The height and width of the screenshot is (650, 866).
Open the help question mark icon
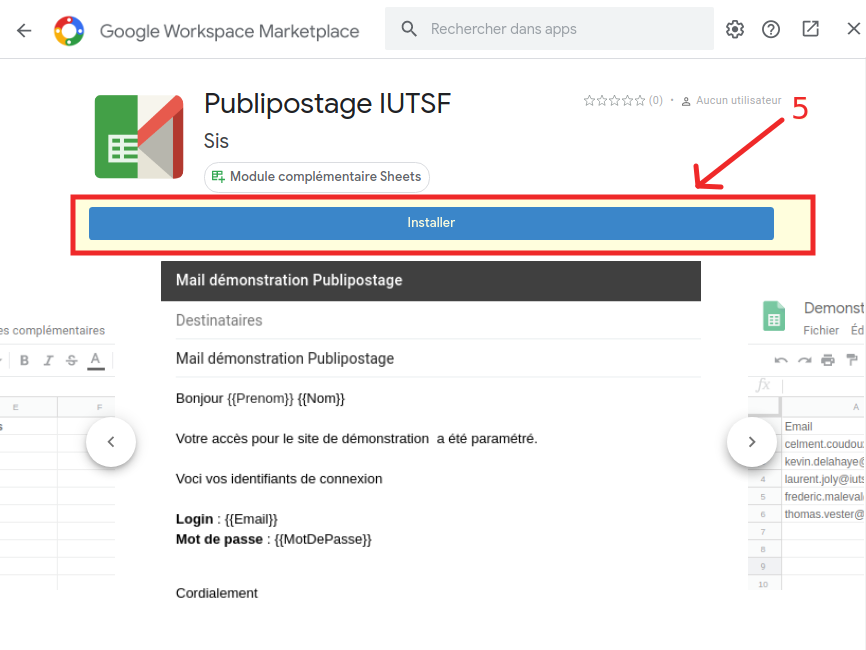(770, 29)
